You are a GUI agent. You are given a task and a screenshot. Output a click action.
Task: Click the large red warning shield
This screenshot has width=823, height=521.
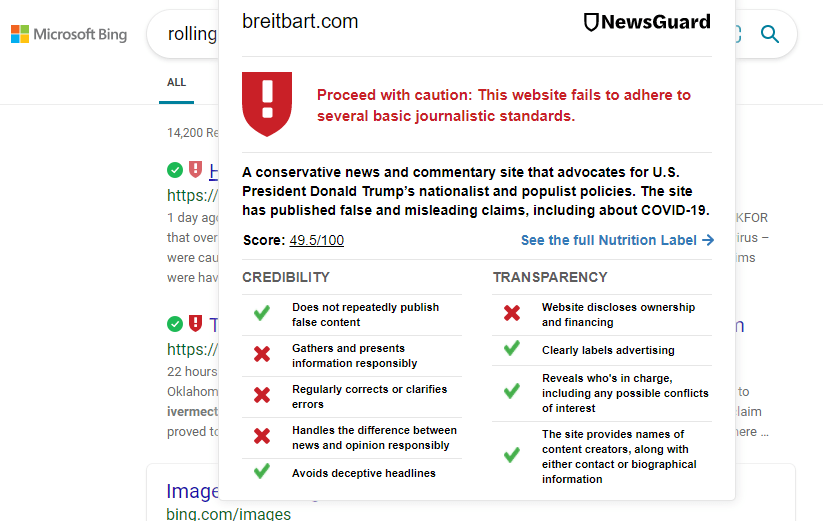[267, 102]
